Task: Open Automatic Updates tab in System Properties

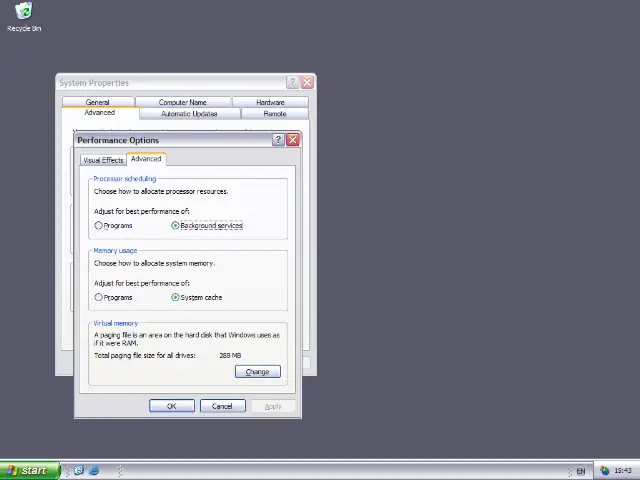Action: pos(189,114)
